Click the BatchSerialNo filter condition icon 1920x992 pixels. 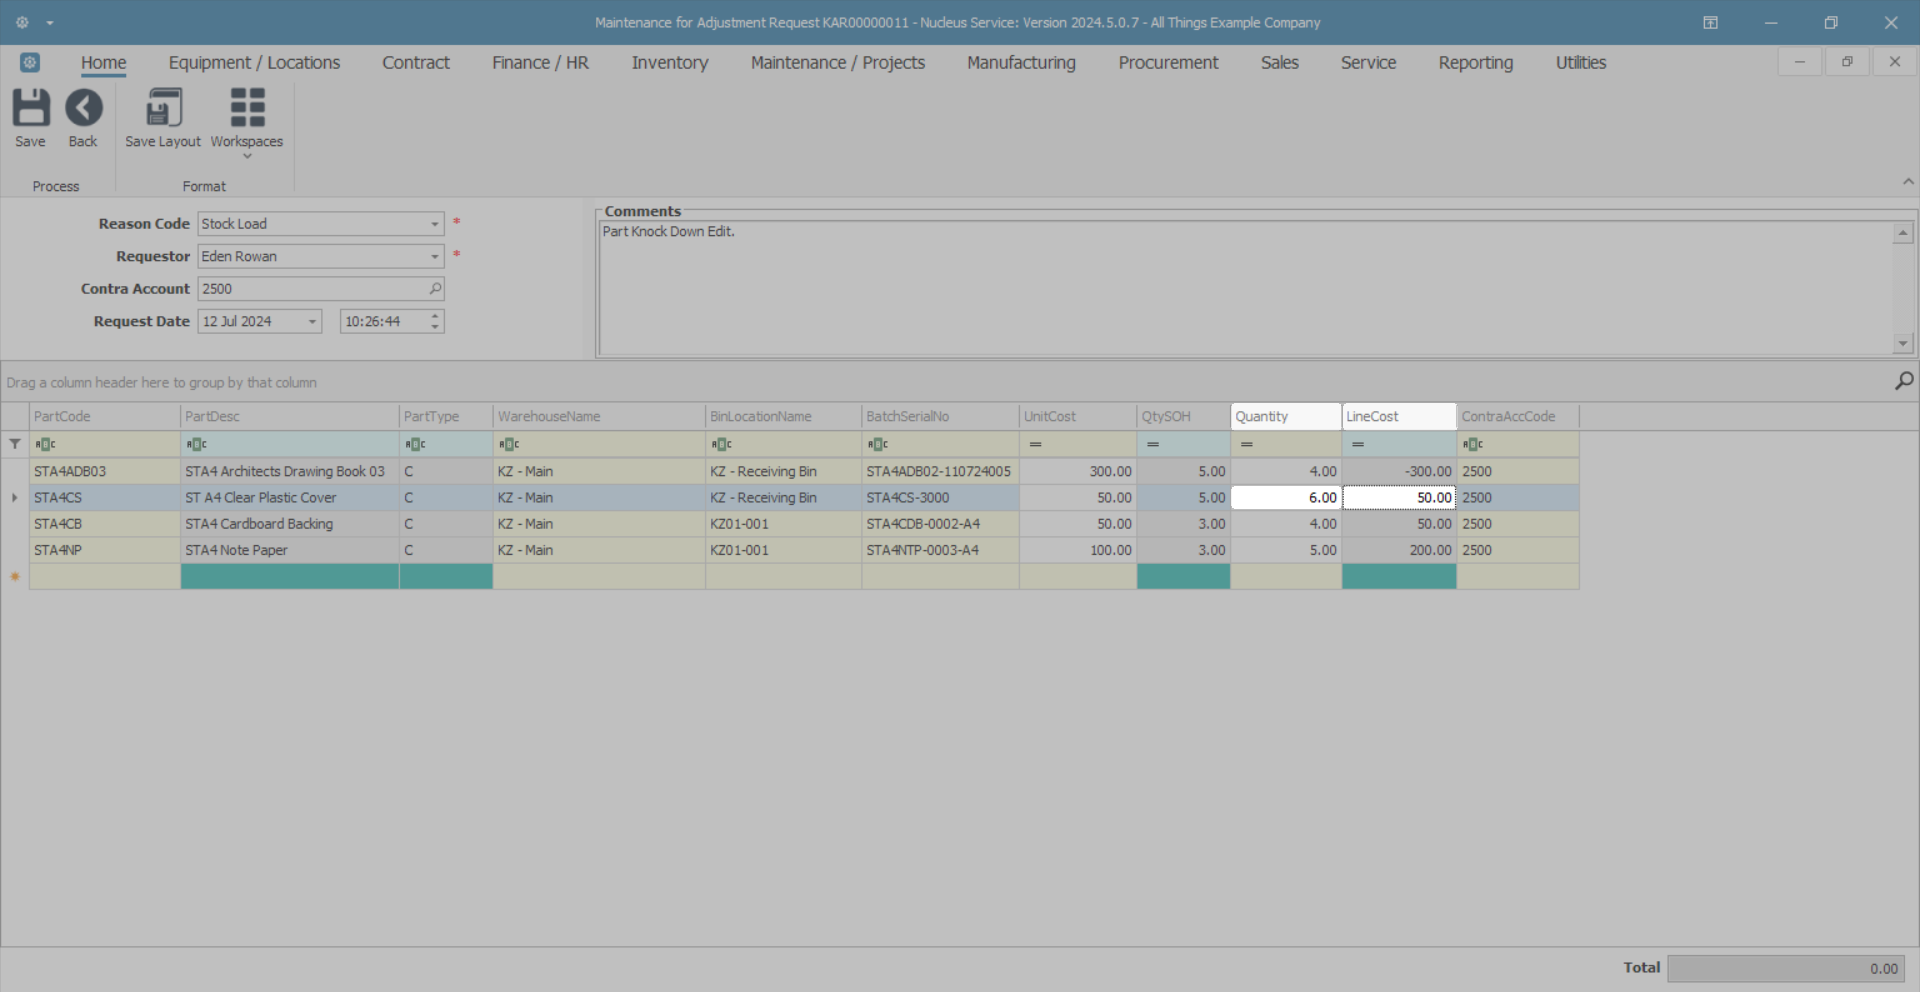click(877, 444)
